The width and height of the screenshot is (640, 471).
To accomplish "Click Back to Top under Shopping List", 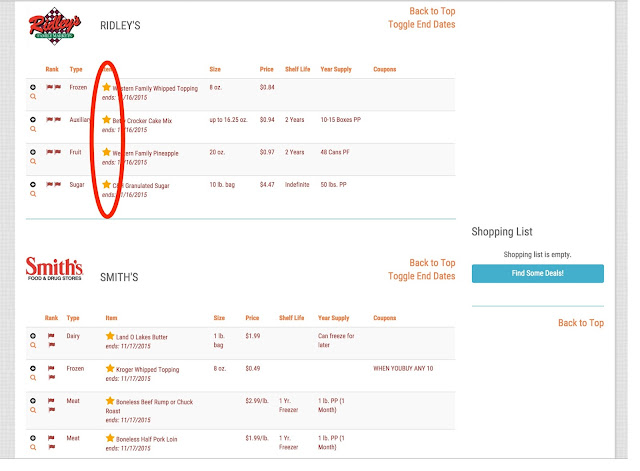I will [581, 323].
